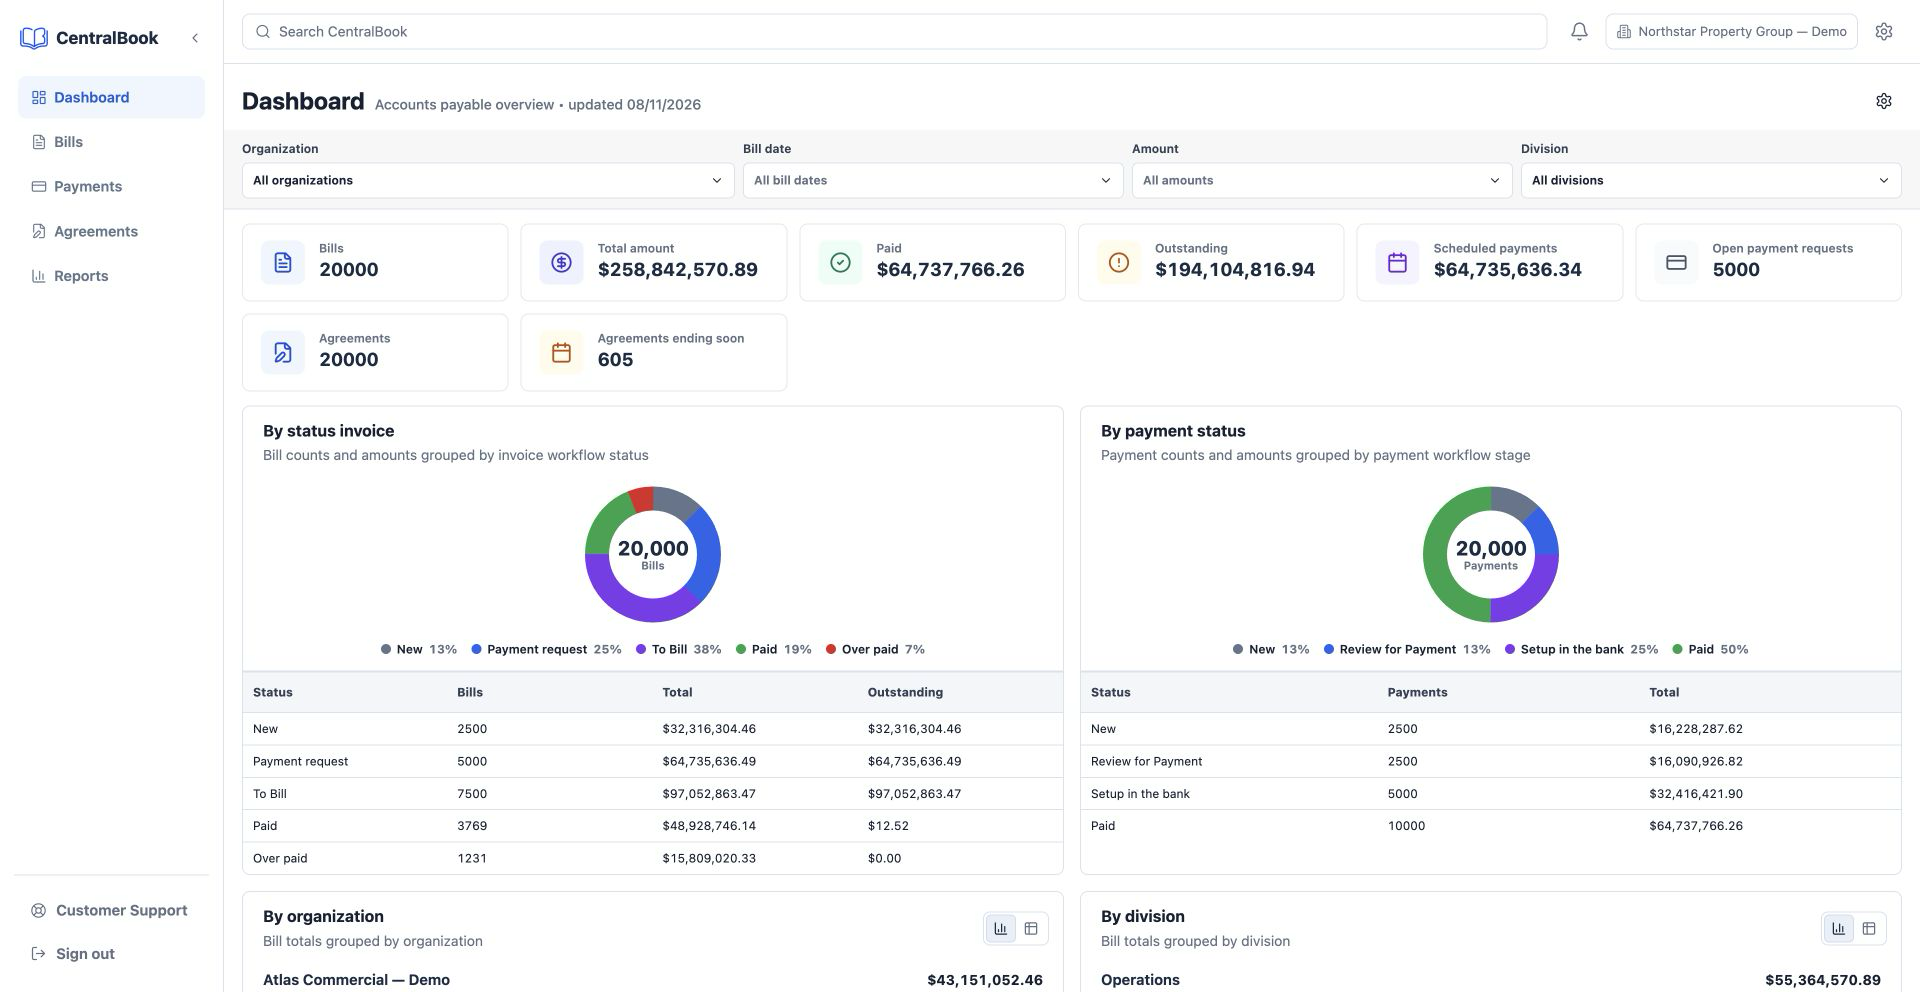1920x992 pixels.
Task: Click the Total amount dollar icon
Action: point(561,263)
